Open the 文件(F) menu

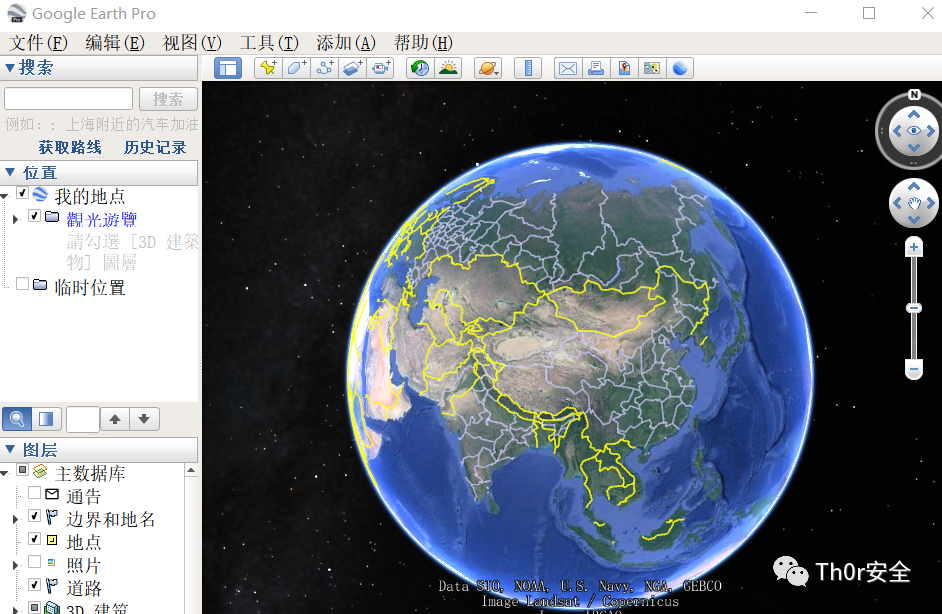[x=38, y=43]
